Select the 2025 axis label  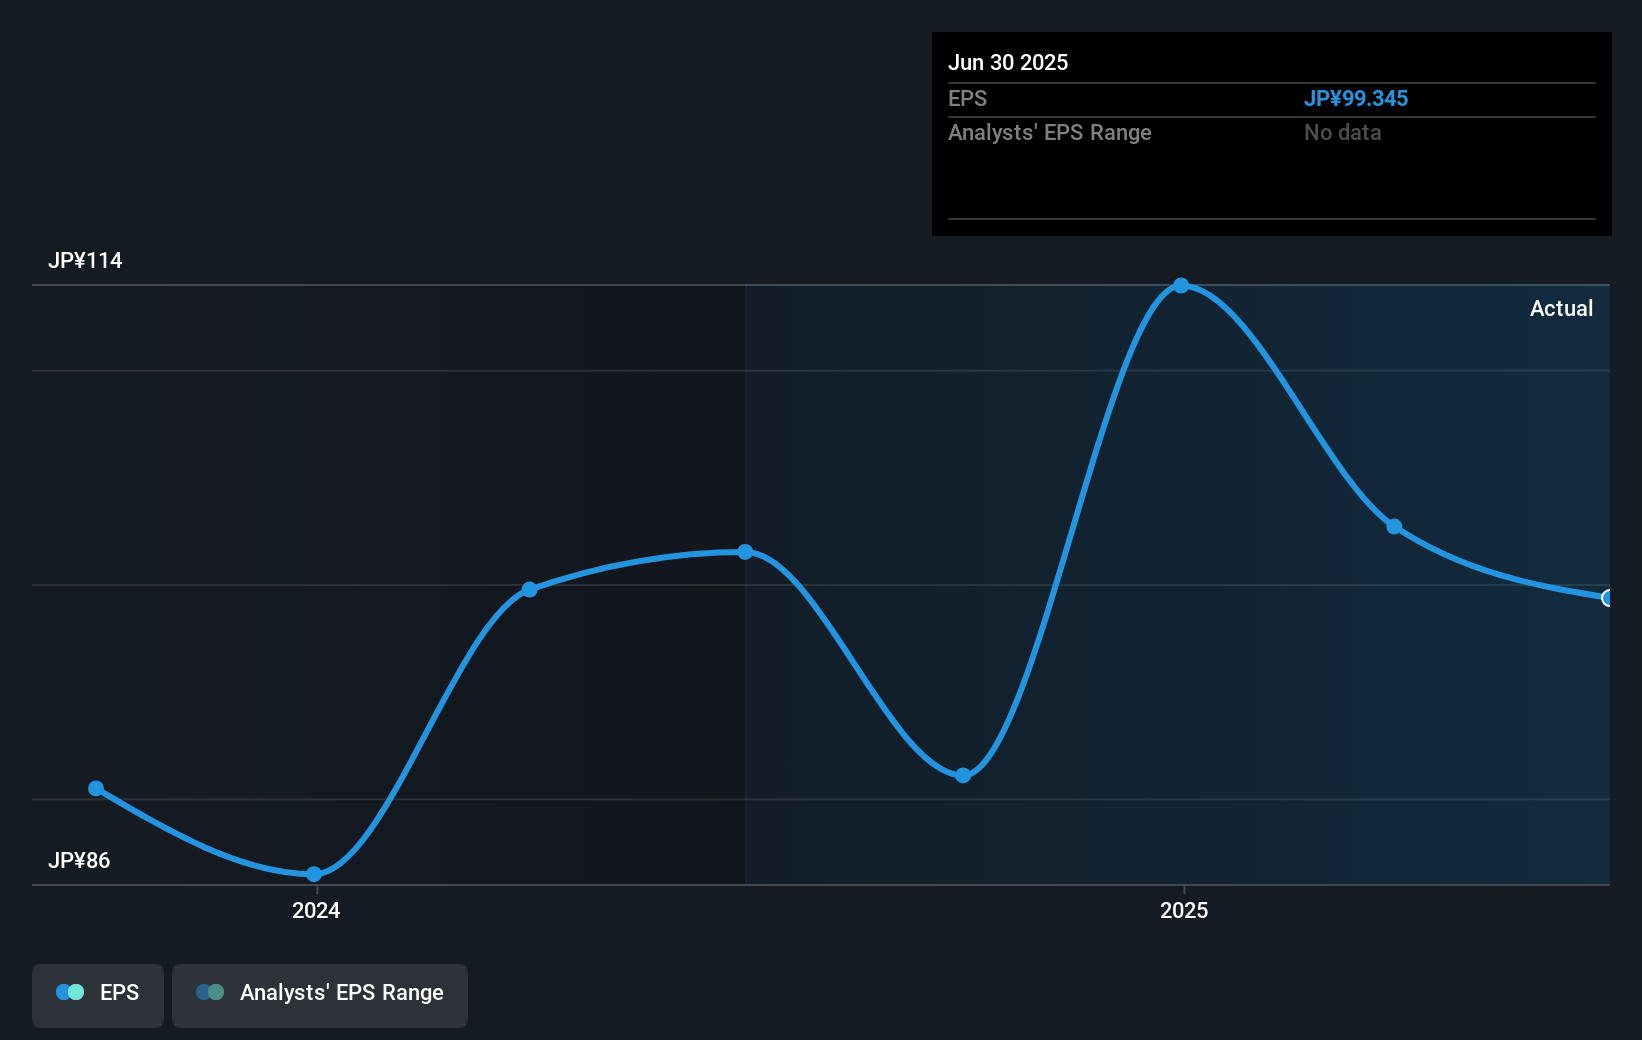tap(1184, 911)
